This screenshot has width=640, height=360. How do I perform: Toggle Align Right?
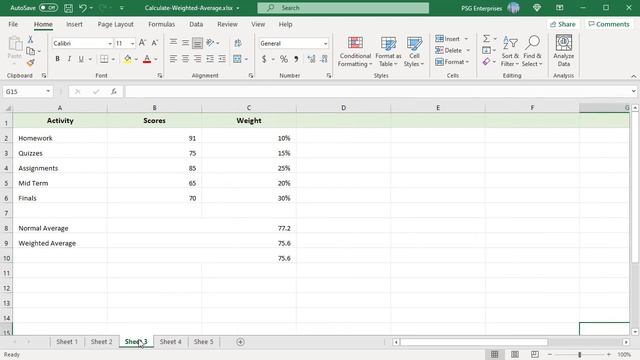(198, 59)
